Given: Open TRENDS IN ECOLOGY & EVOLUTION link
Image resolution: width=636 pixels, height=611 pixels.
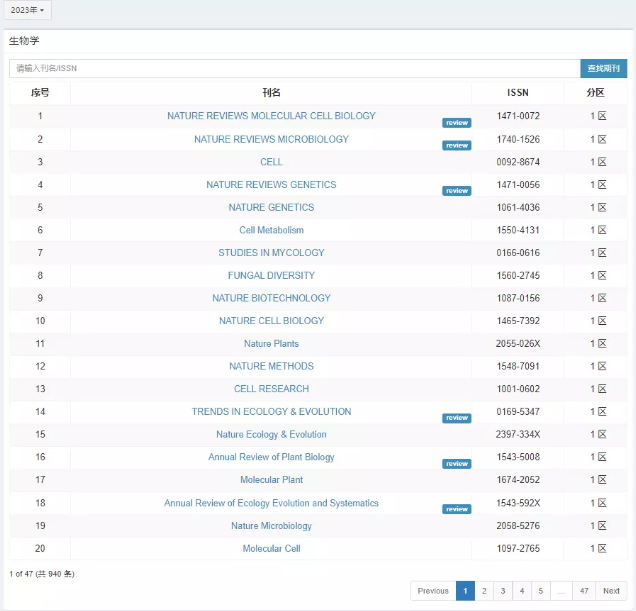Looking at the screenshot, I should click(x=271, y=411).
